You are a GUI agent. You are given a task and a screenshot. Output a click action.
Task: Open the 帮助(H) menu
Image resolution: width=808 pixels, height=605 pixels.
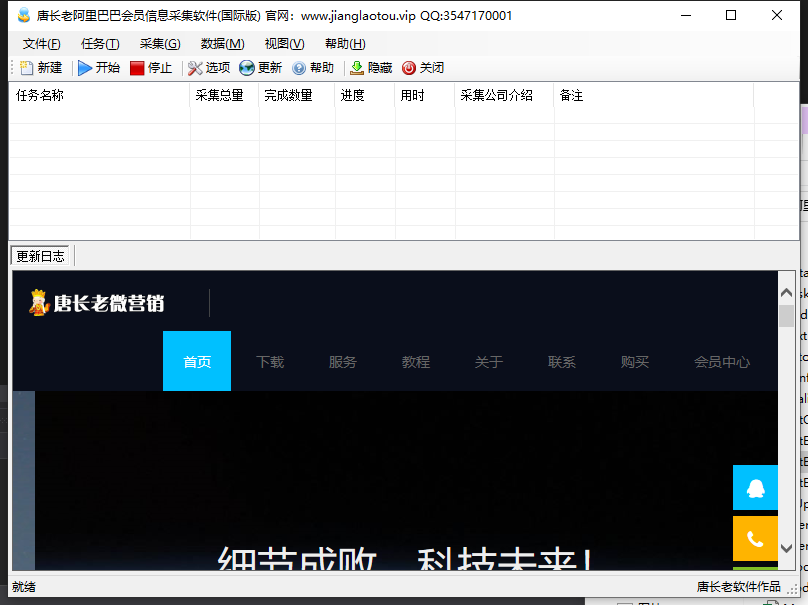click(x=345, y=44)
